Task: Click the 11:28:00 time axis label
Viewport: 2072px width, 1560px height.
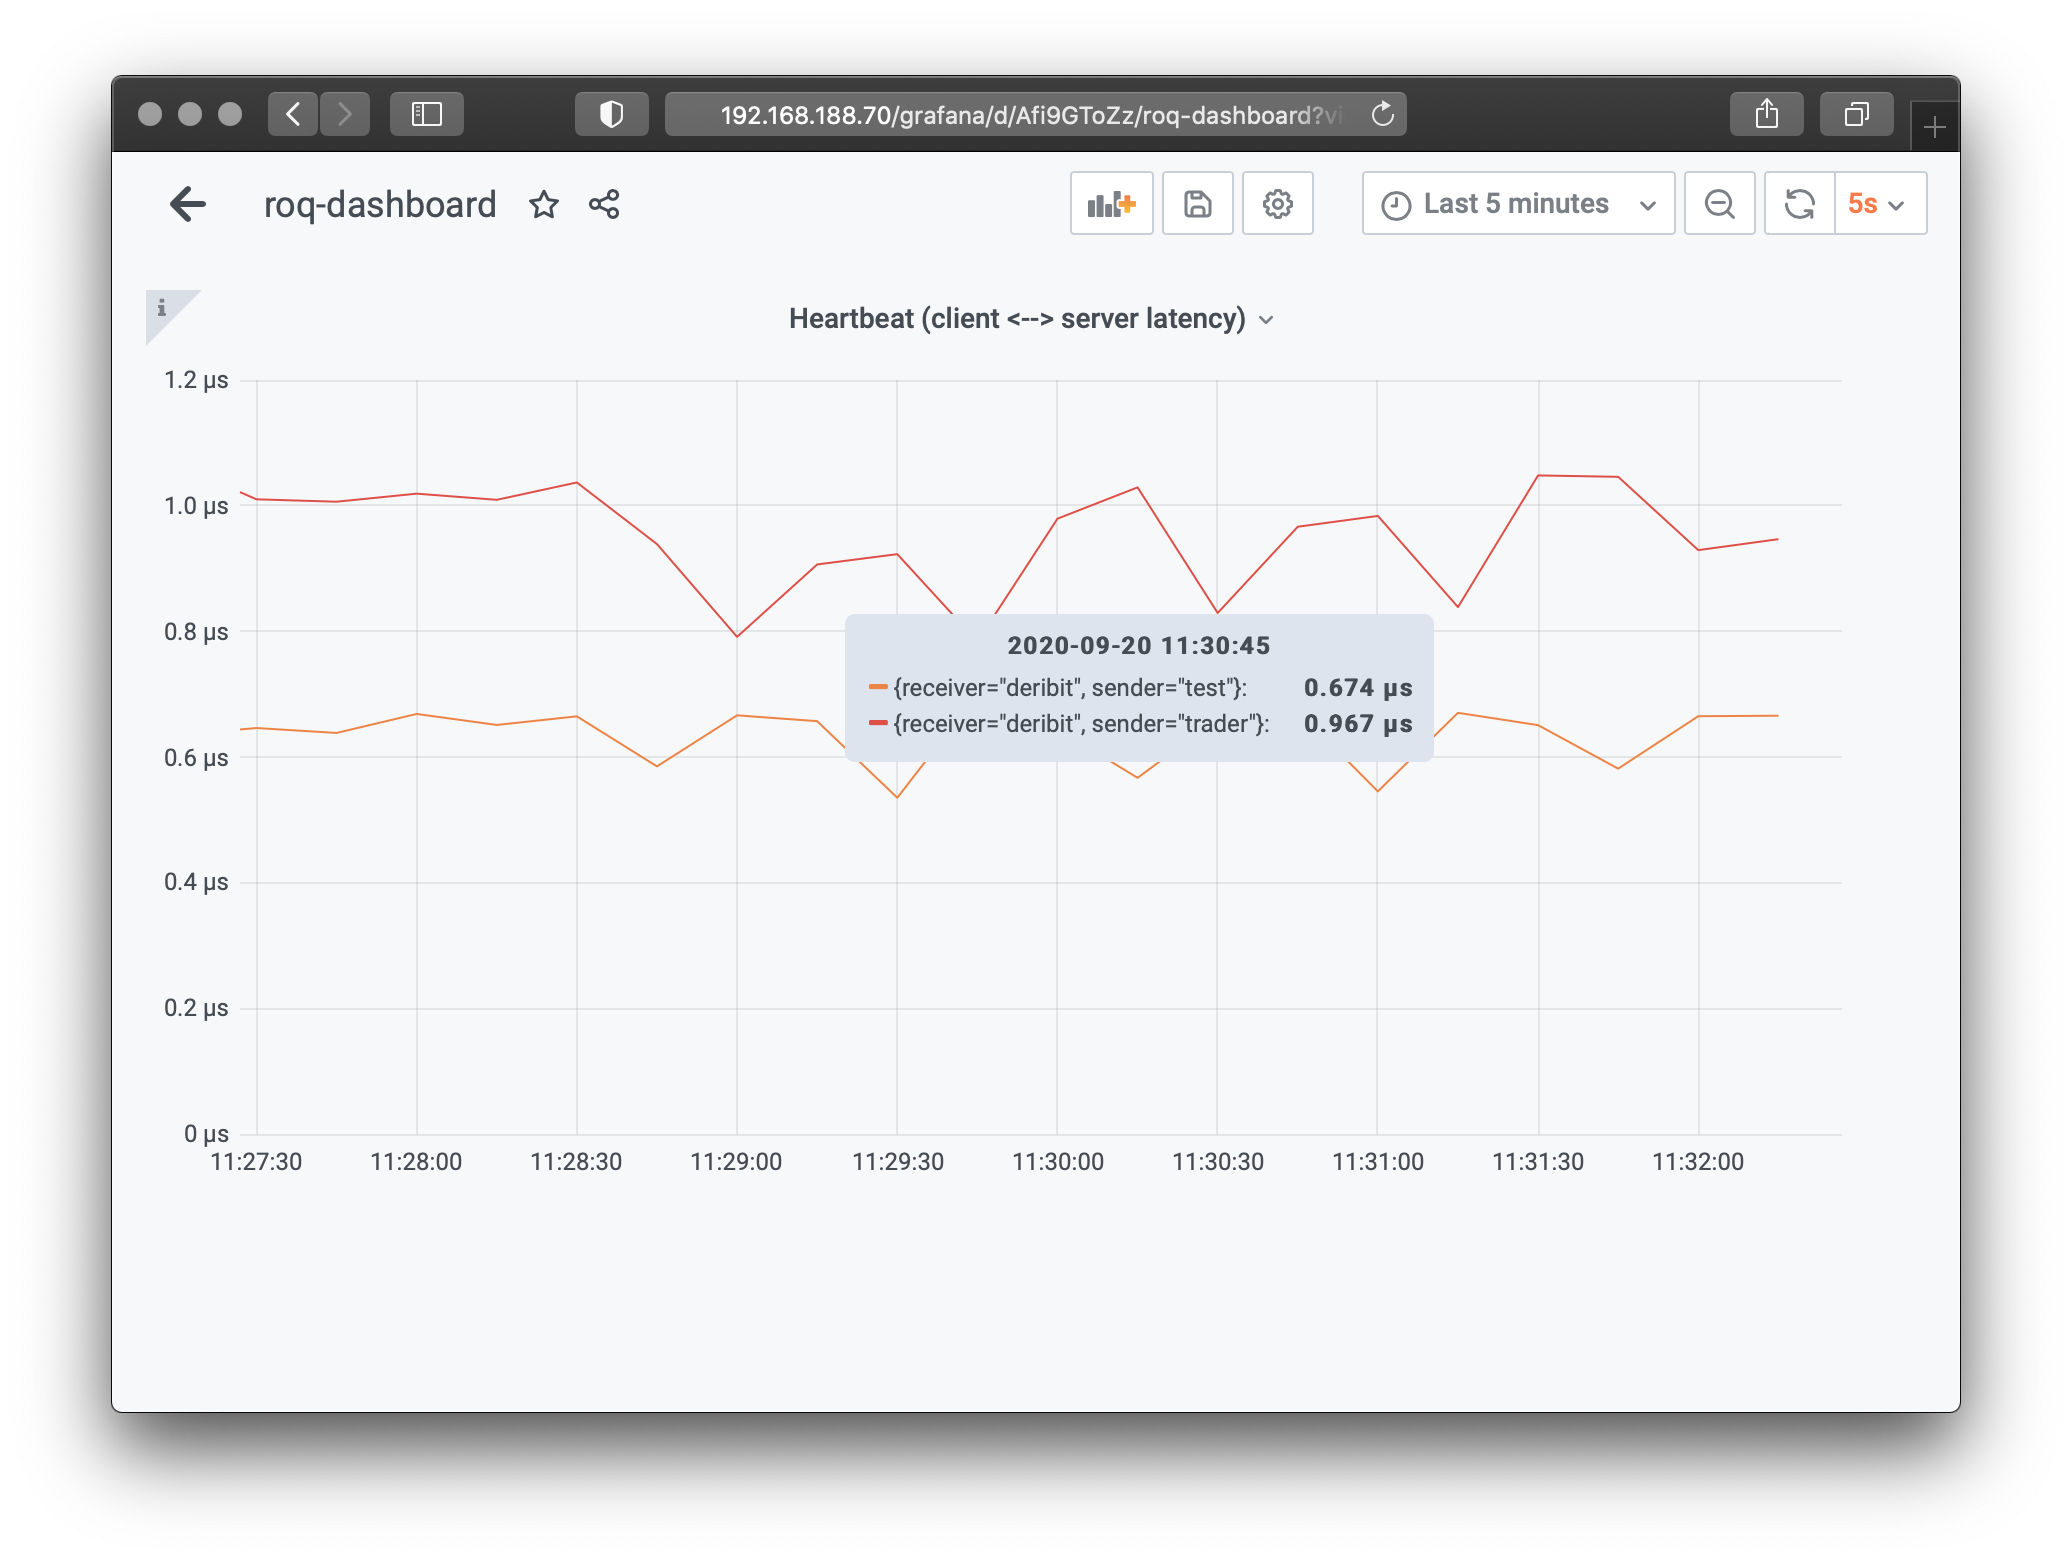Action: pyautogui.click(x=416, y=1162)
